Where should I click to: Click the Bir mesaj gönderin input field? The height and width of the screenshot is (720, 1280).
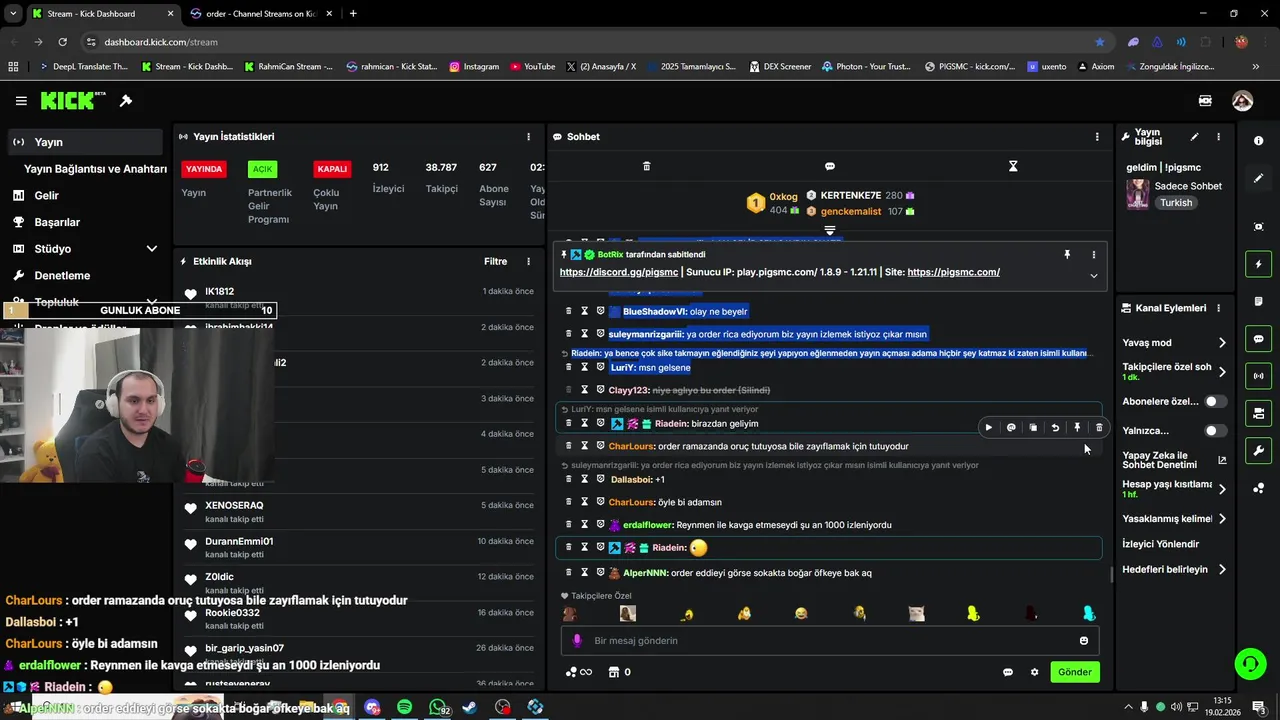click(829, 641)
